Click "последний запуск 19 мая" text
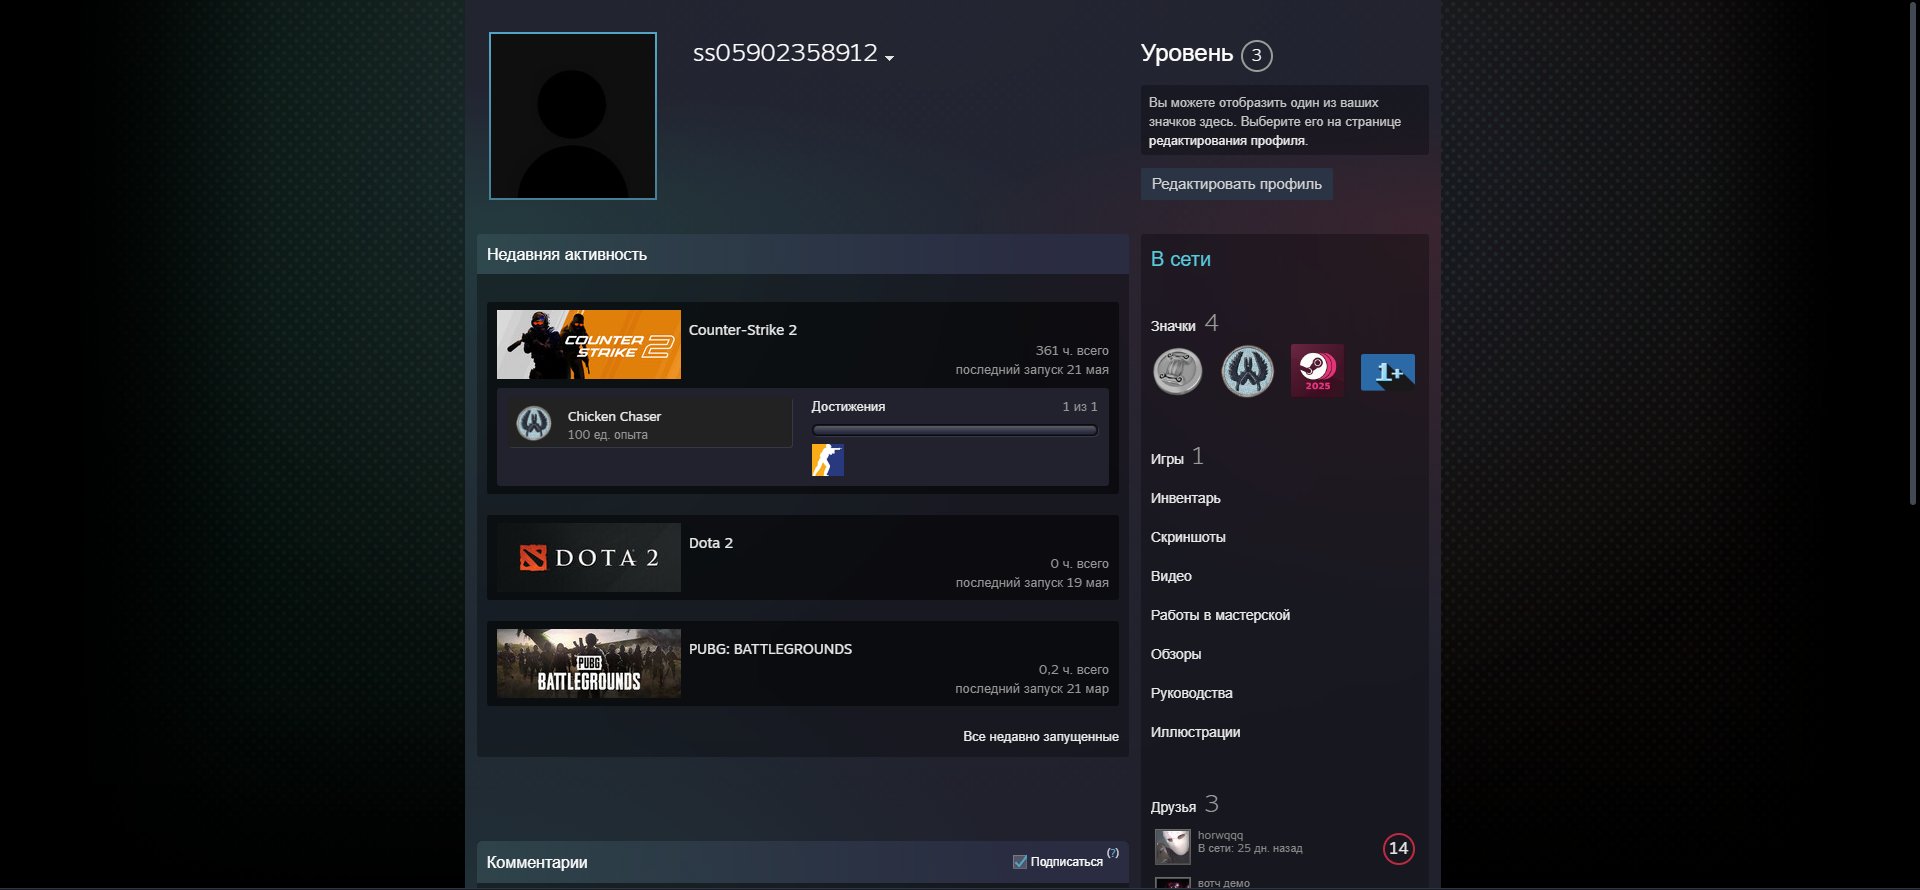 coord(1032,583)
